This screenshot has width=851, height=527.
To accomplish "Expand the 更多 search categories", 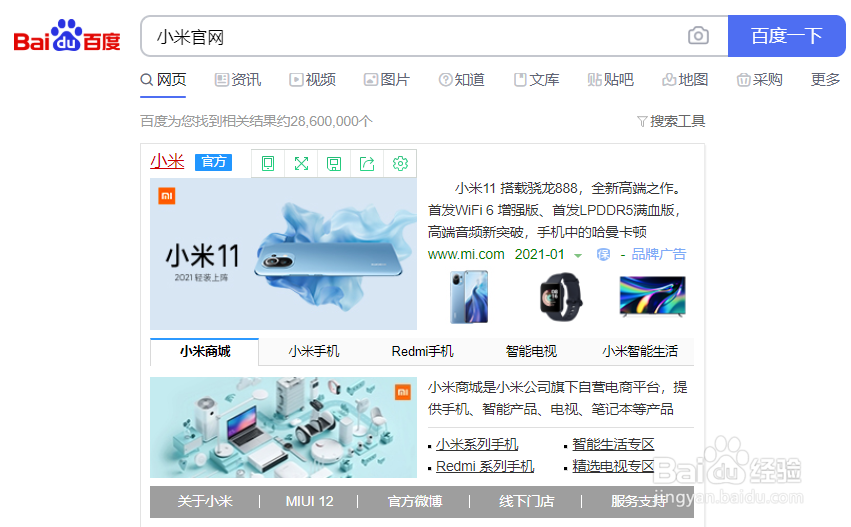I will coord(825,80).
